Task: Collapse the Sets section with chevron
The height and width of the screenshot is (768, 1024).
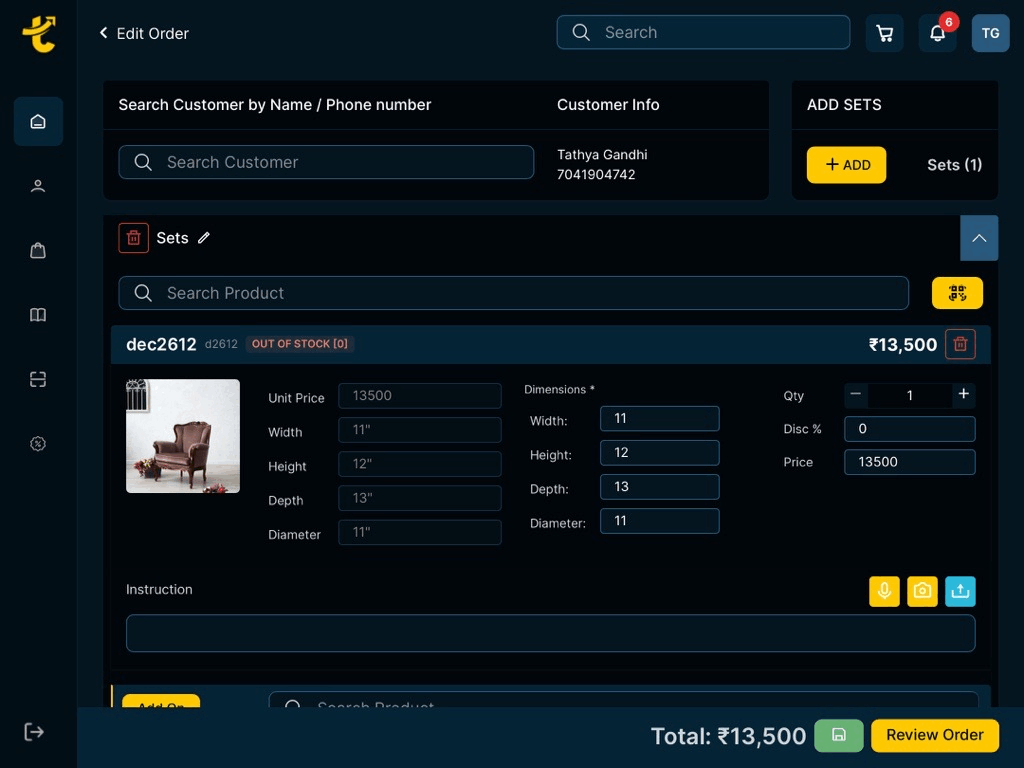Action: (x=979, y=238)
